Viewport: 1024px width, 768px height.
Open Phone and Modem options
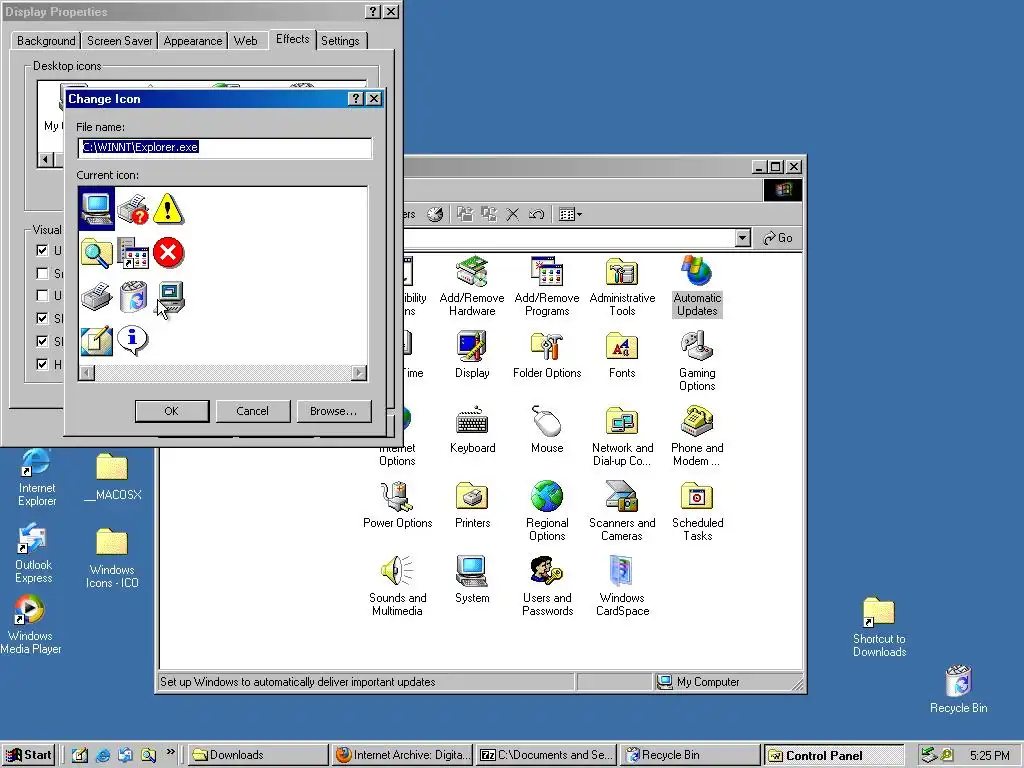tap(697, 436)
